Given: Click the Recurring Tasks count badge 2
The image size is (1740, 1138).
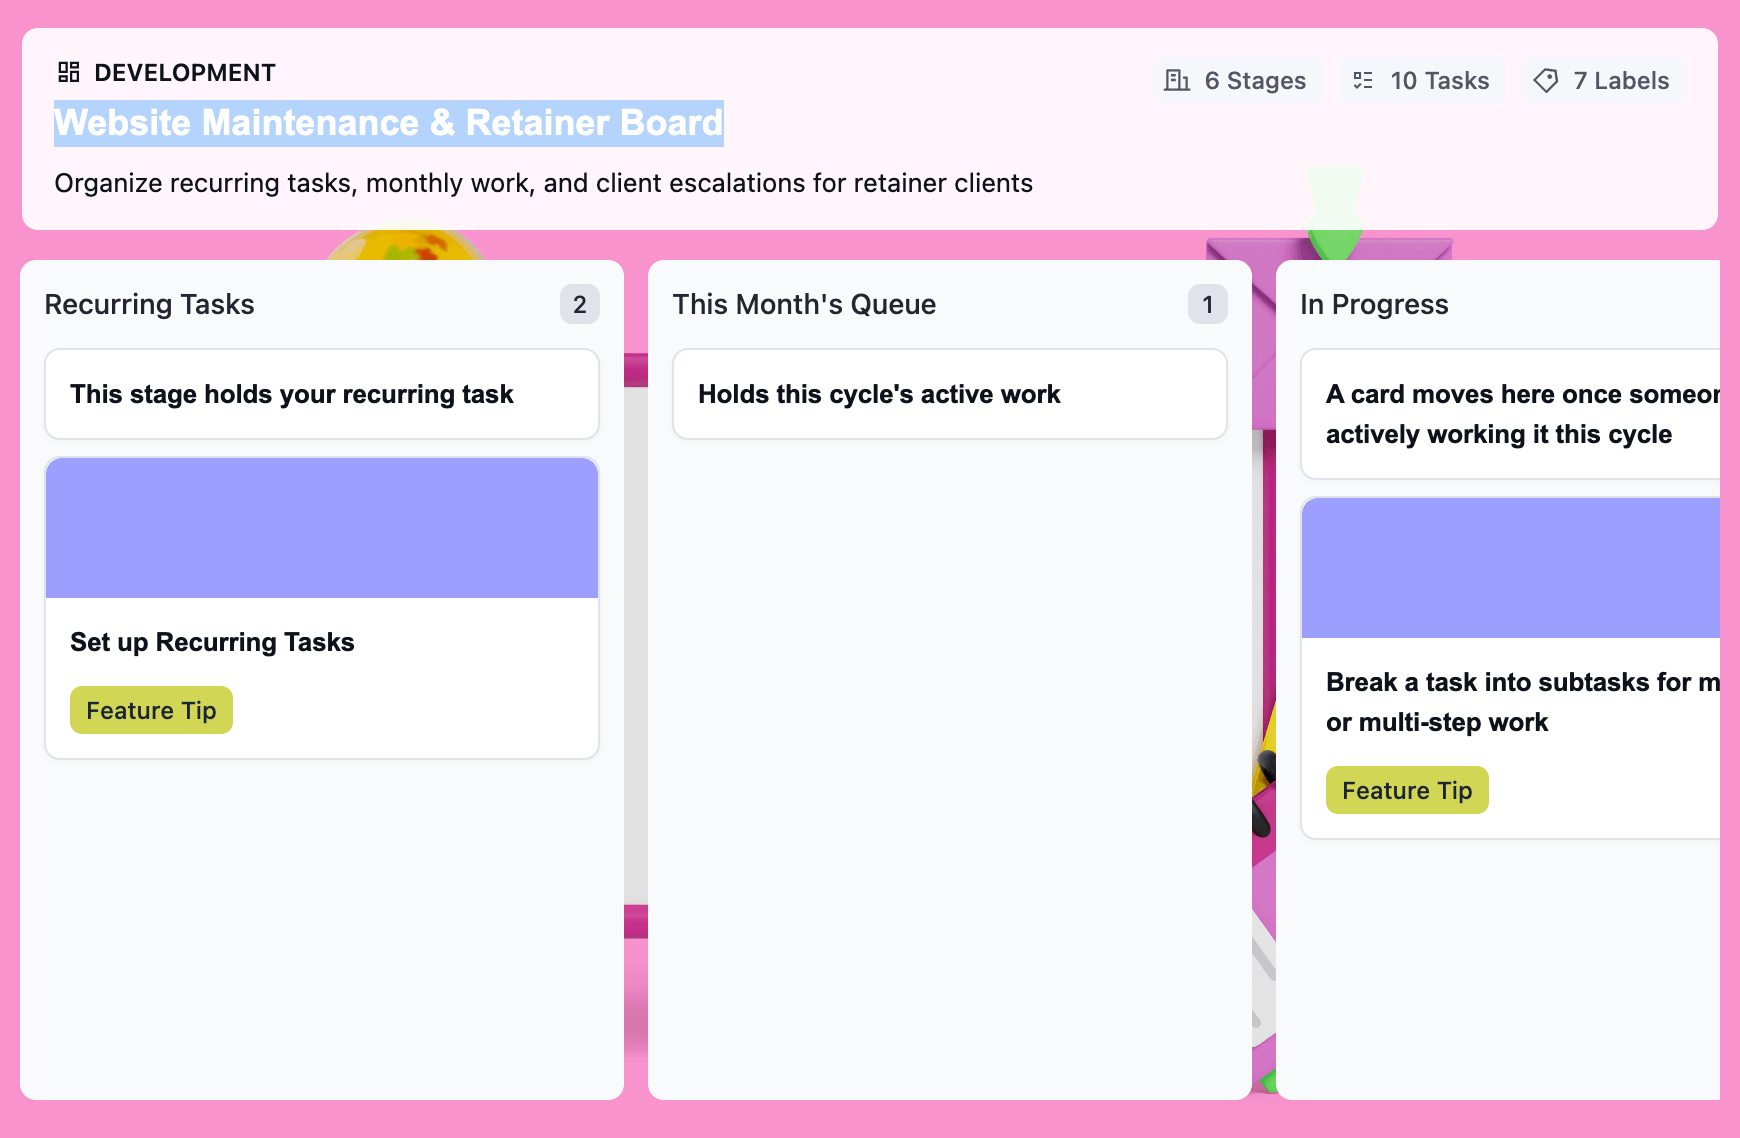Looking at the screenshot, I should point(580,304).
